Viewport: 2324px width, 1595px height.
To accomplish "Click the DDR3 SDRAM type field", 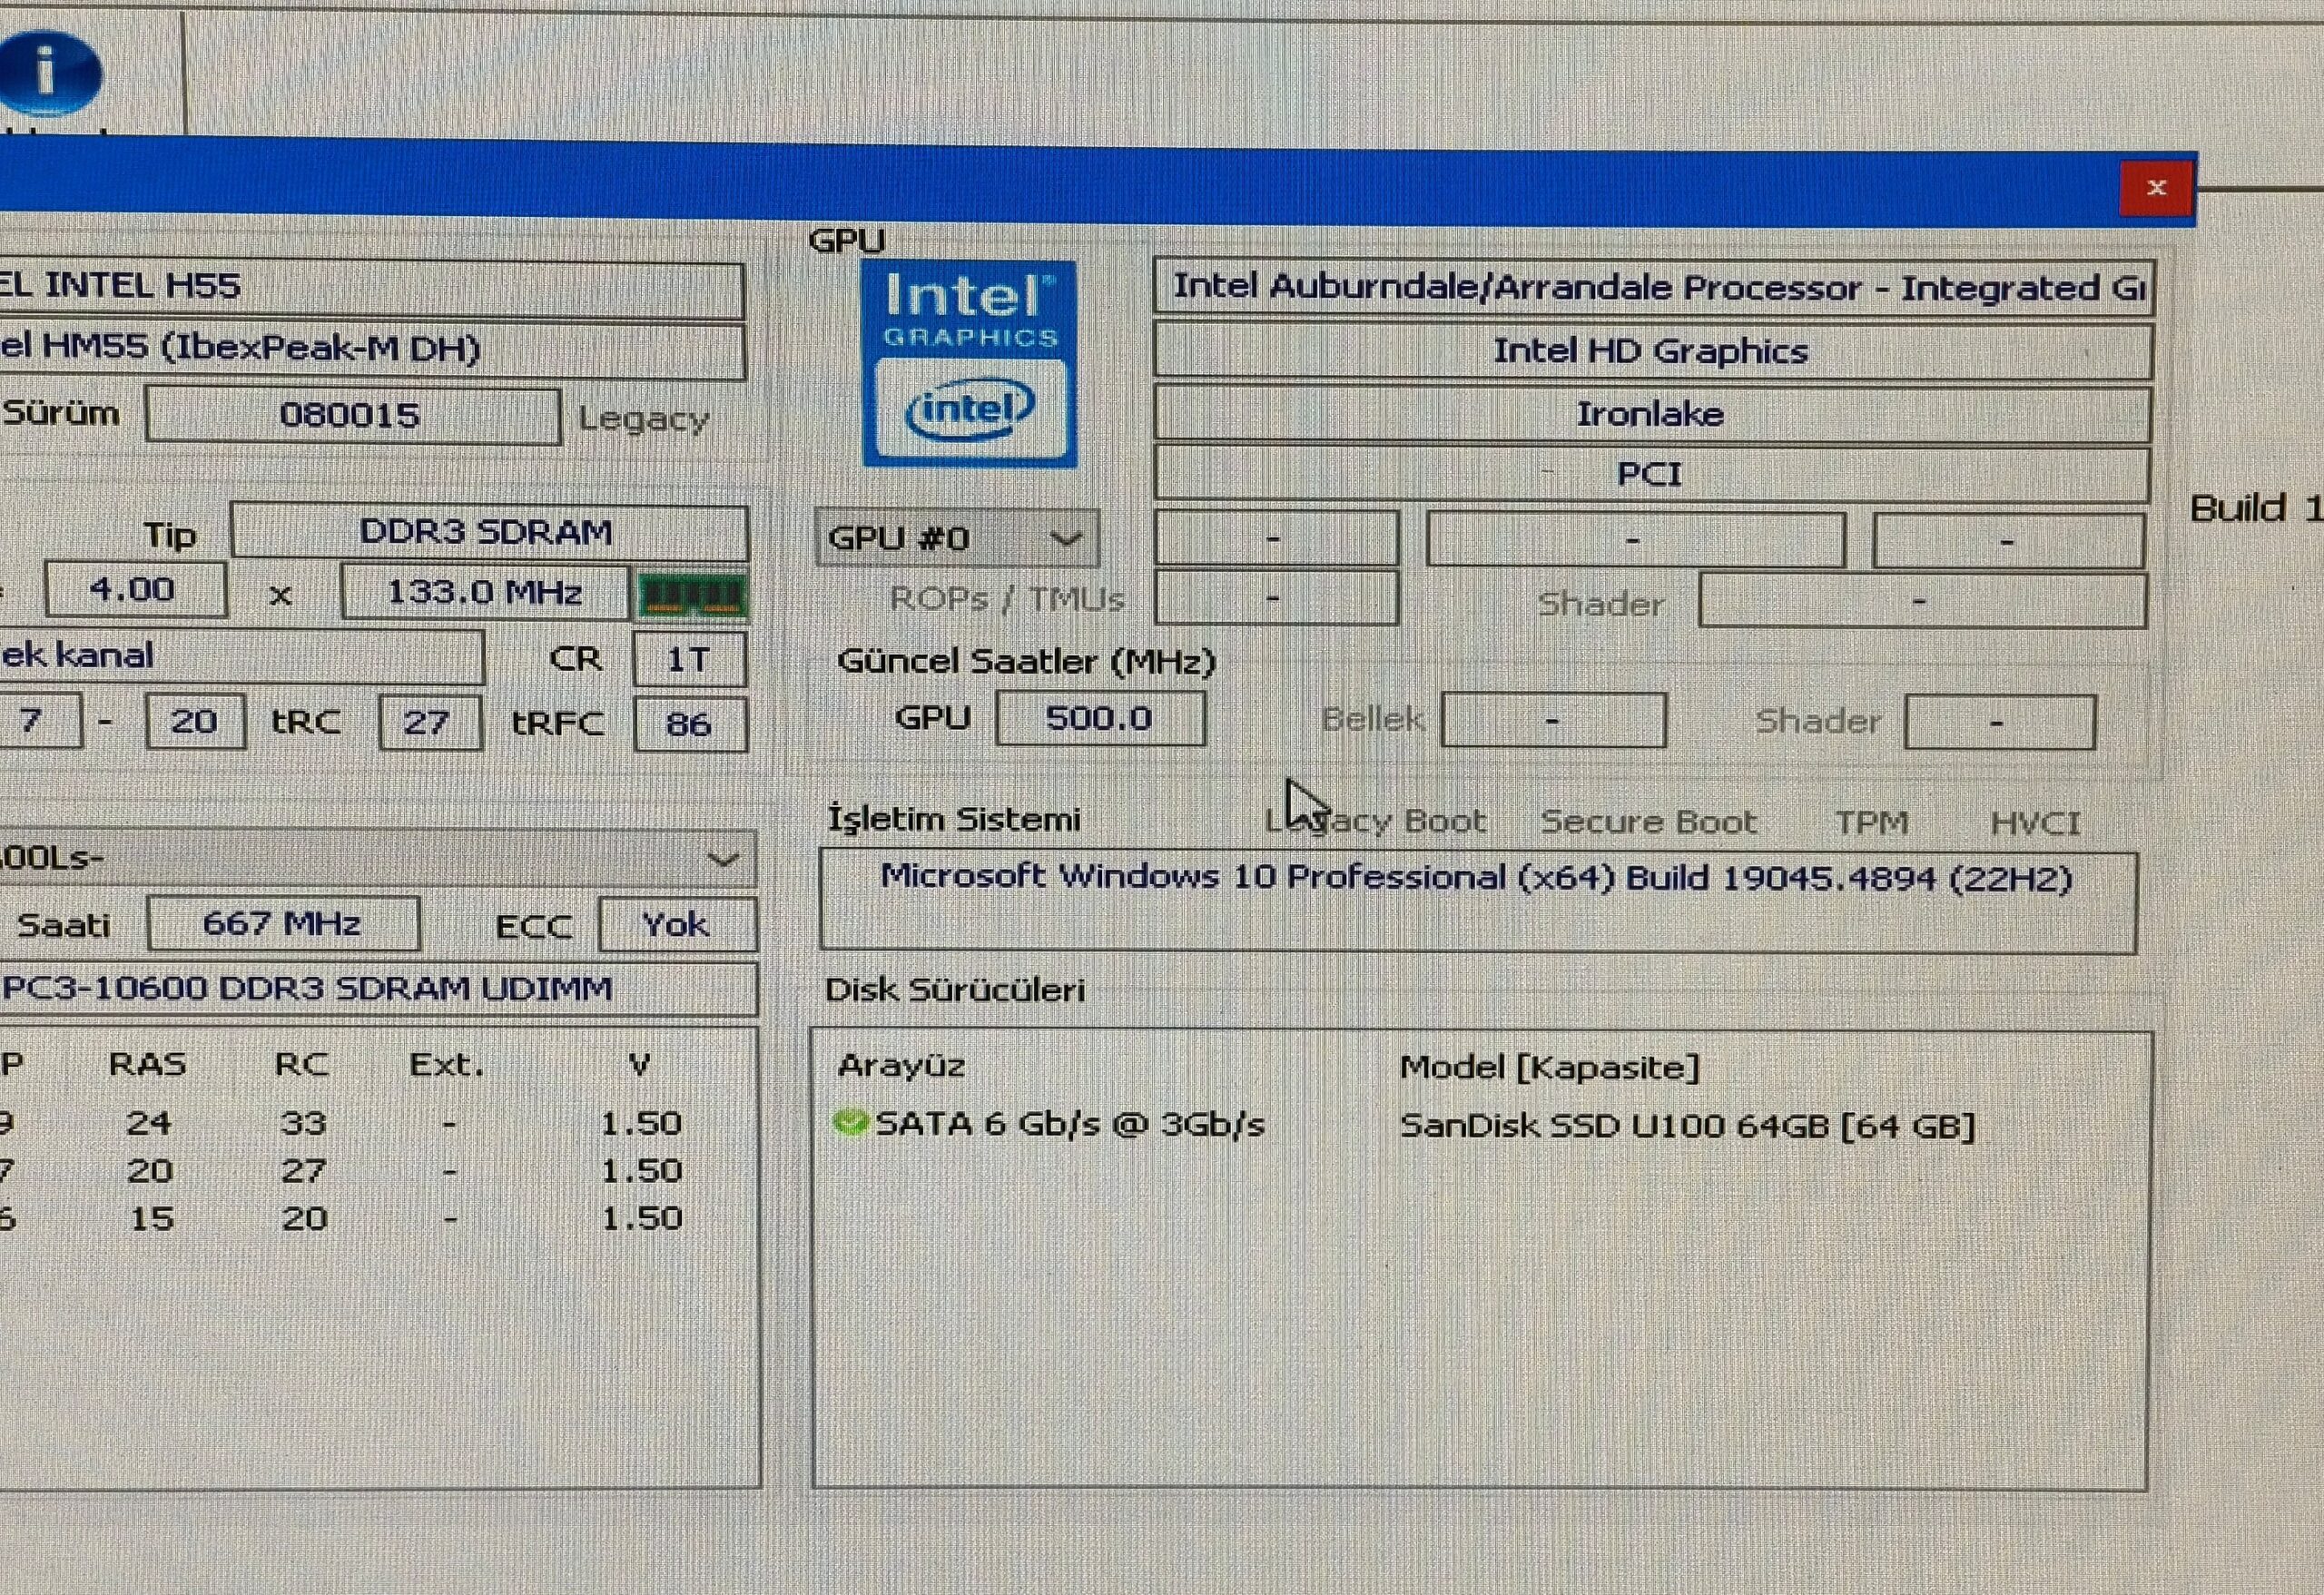I will tap(489, 532).
